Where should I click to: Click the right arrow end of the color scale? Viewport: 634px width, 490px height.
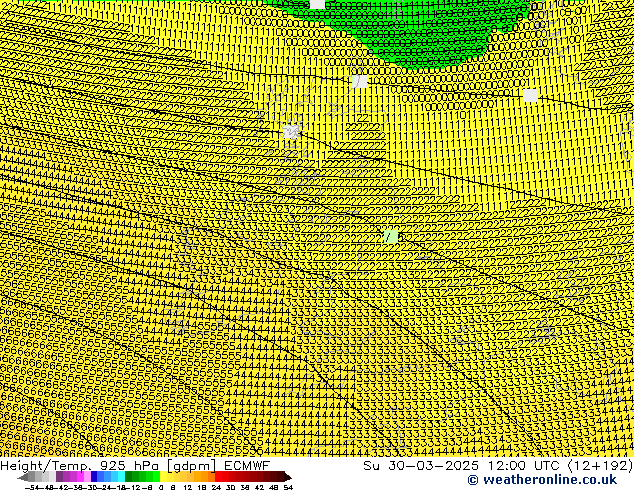point(288,478)
